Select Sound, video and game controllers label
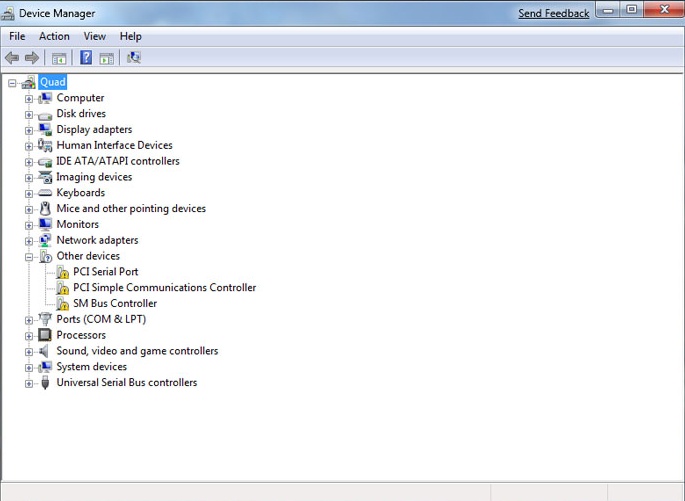 click(137, 351)
